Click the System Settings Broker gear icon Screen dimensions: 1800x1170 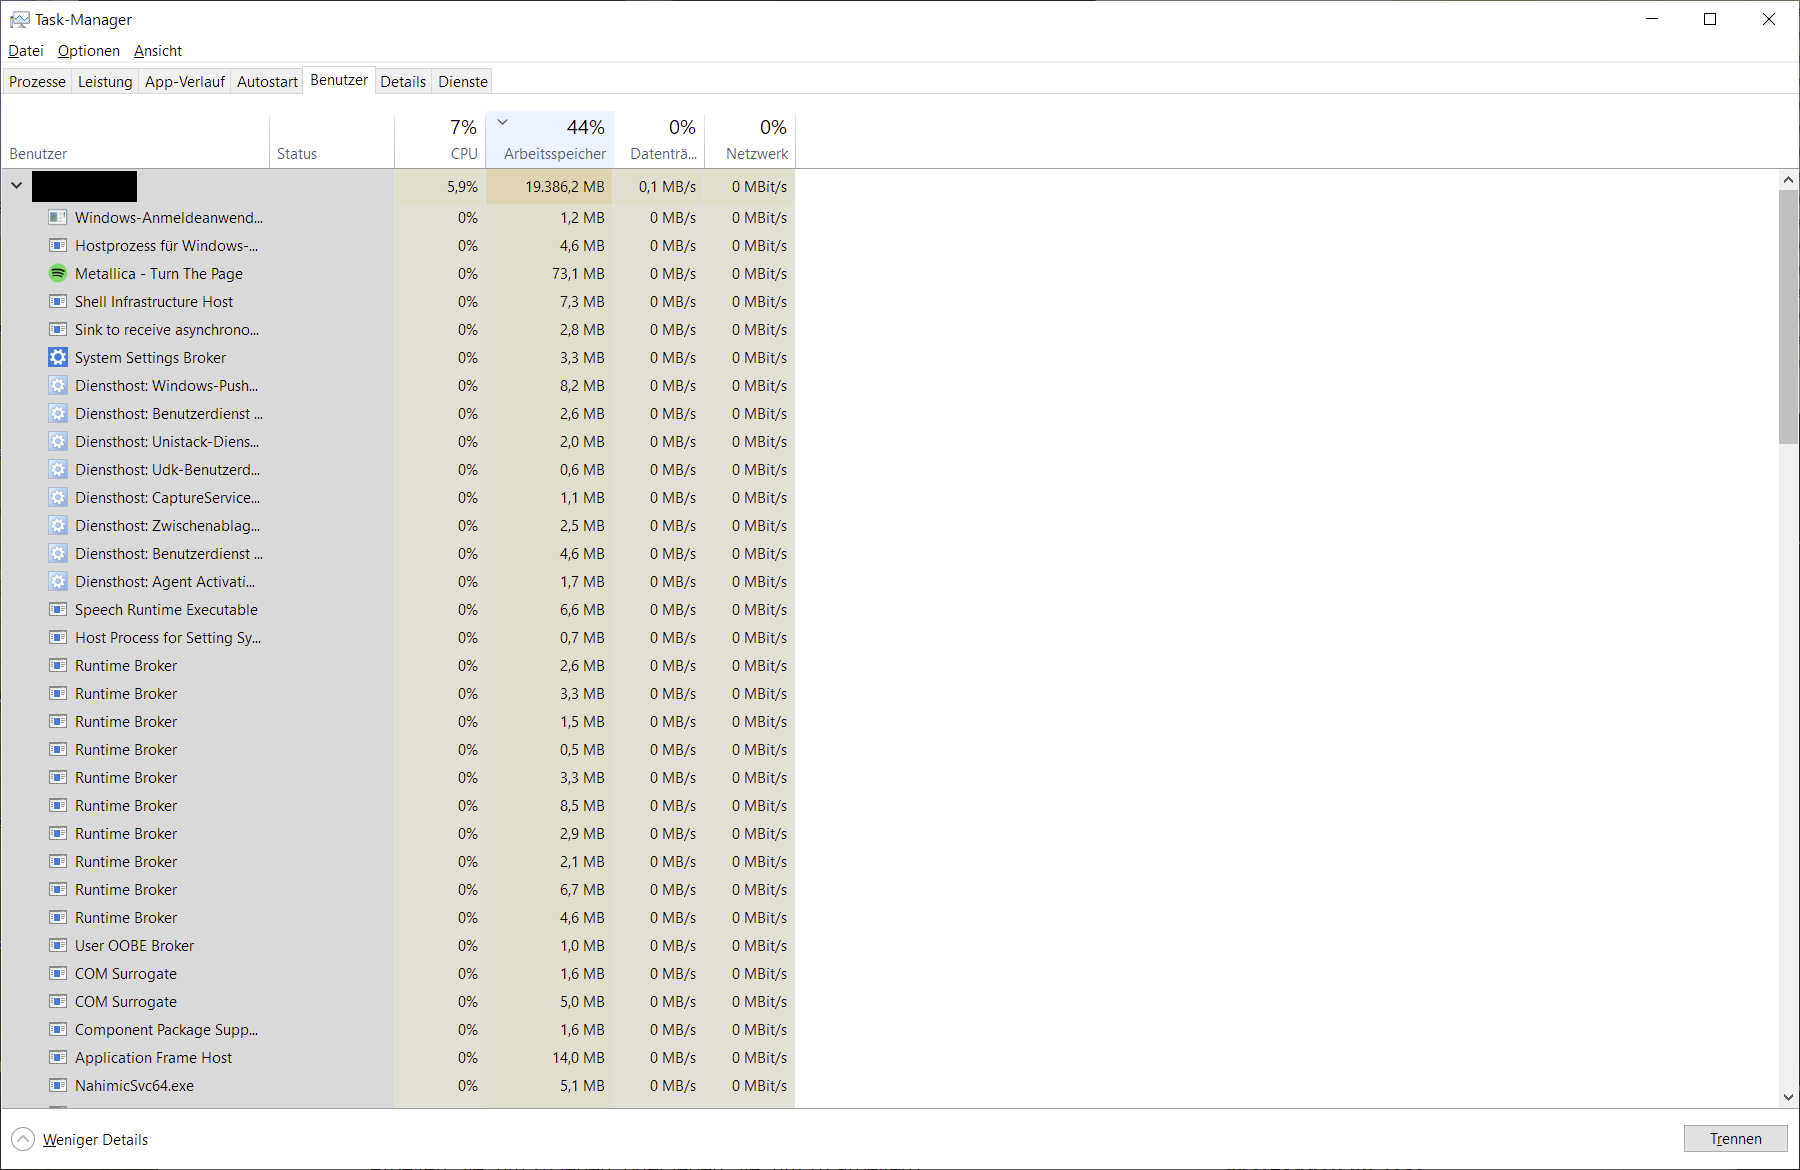[x=58, y=357]
